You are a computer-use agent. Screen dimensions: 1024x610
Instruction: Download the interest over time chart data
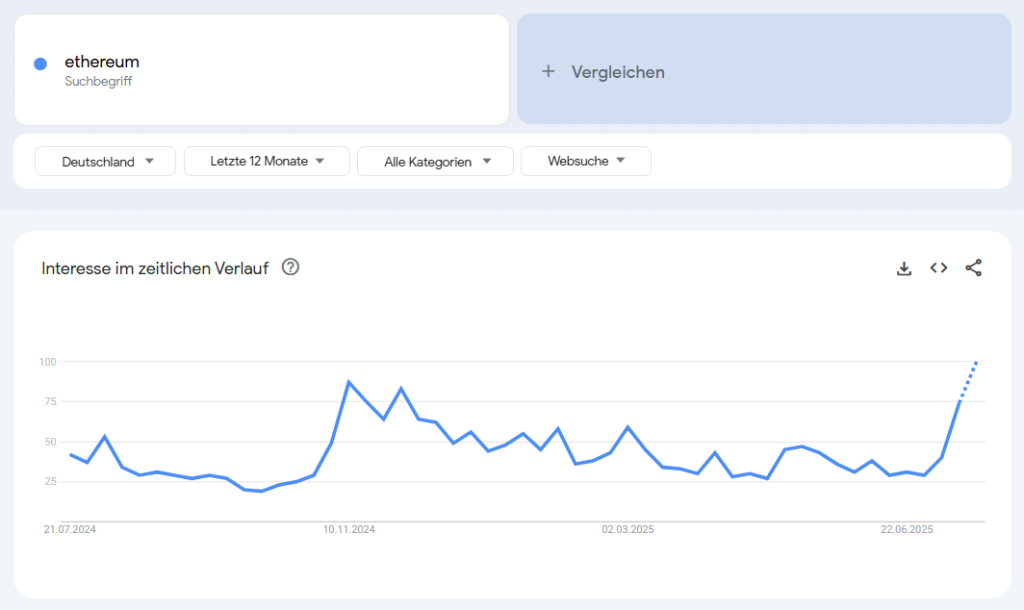904,268
